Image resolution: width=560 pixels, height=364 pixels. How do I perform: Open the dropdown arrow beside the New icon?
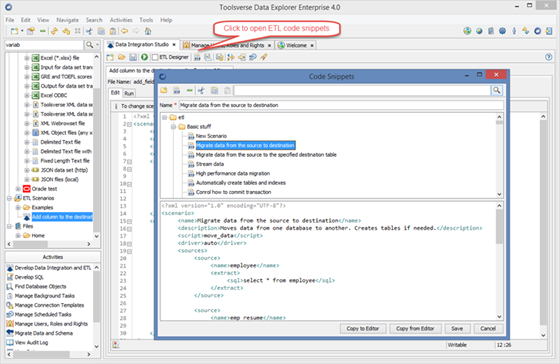(22, 31)
